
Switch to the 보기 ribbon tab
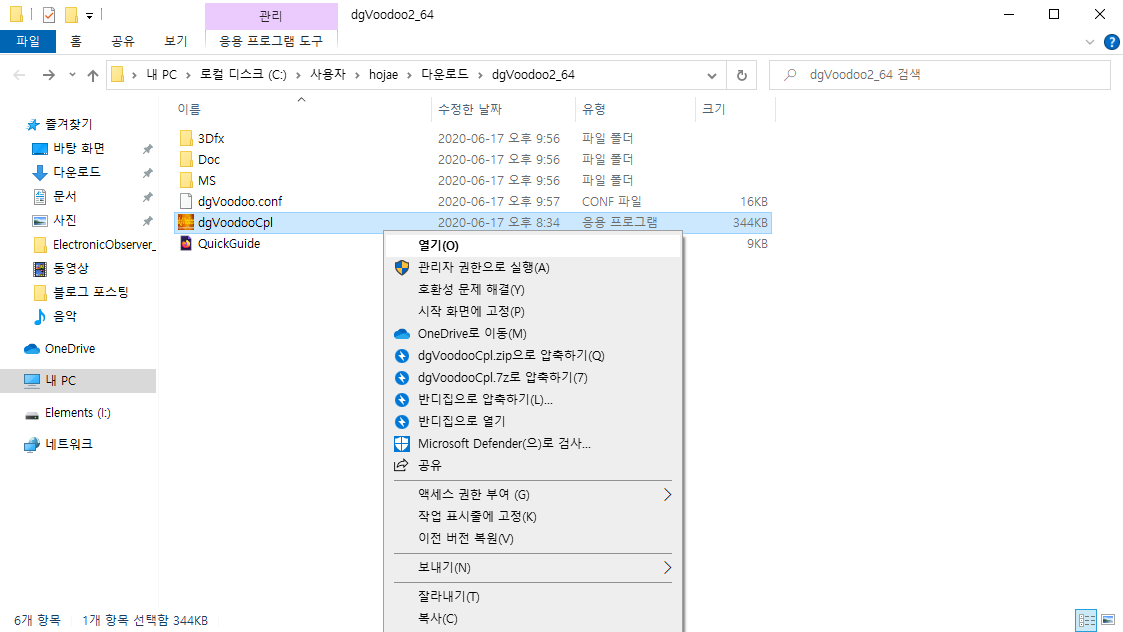(175, 41)
